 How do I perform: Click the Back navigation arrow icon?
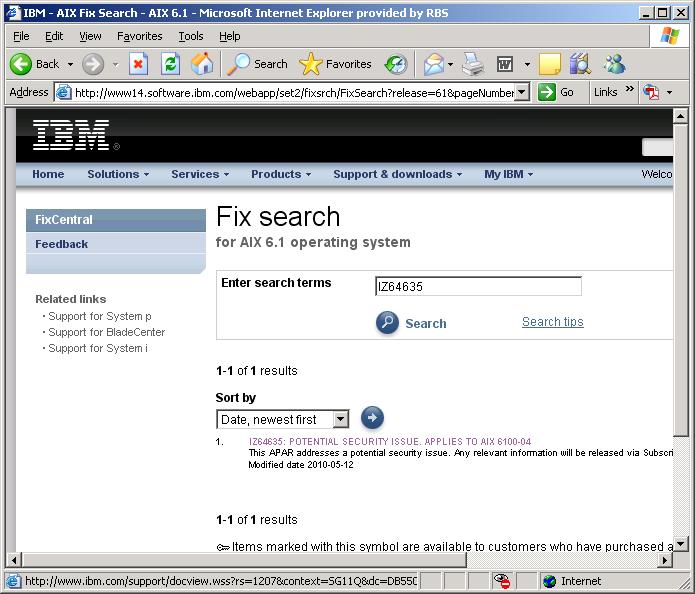tap(21, 64)
